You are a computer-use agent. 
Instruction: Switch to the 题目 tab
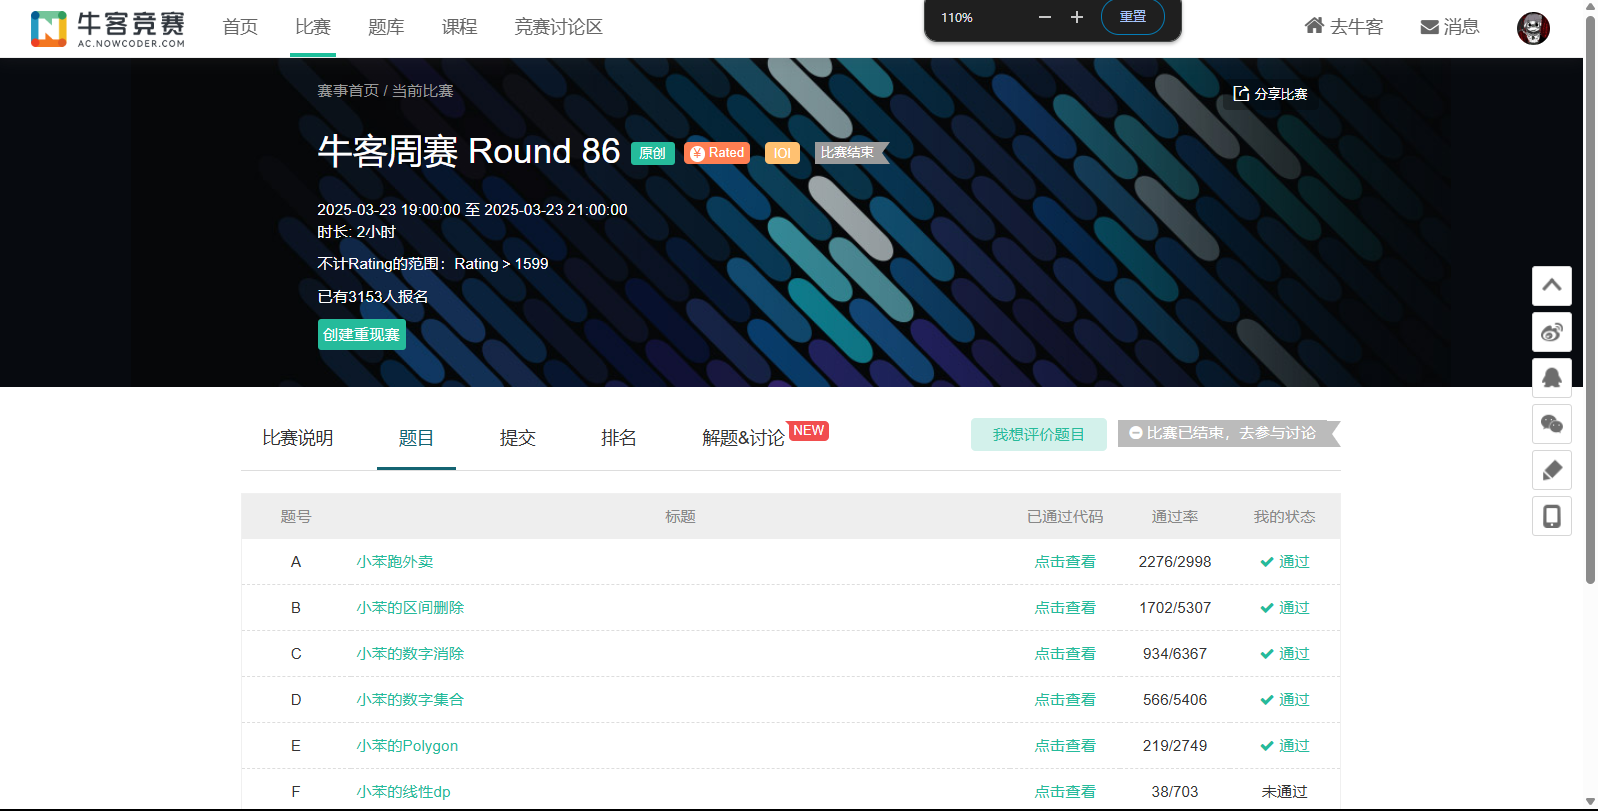pyautogui.click(x=416, y=438)
